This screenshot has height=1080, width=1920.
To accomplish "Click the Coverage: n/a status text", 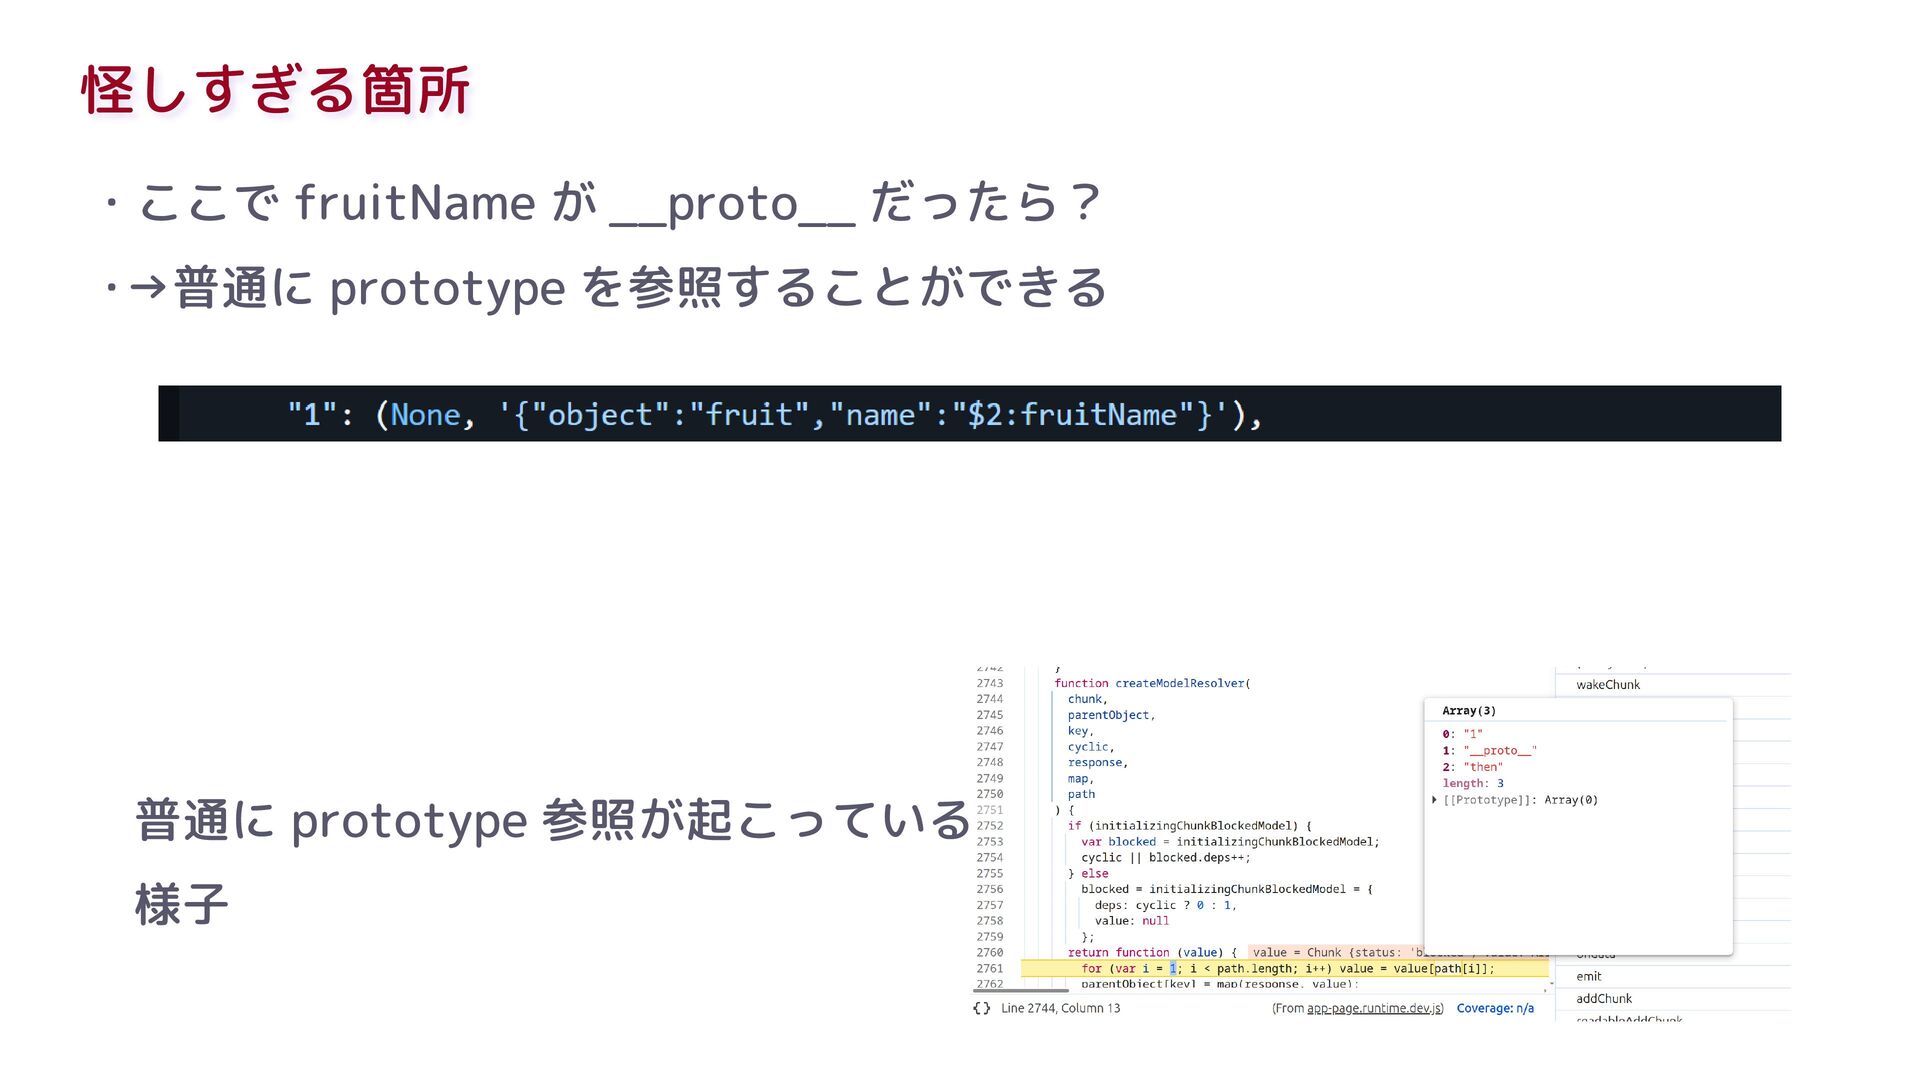I will 1495,1008.
